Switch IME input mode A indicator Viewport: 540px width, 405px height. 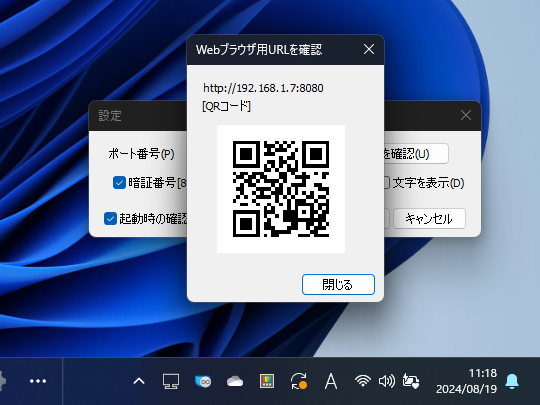pyautogui.click(x=331, y=381)
